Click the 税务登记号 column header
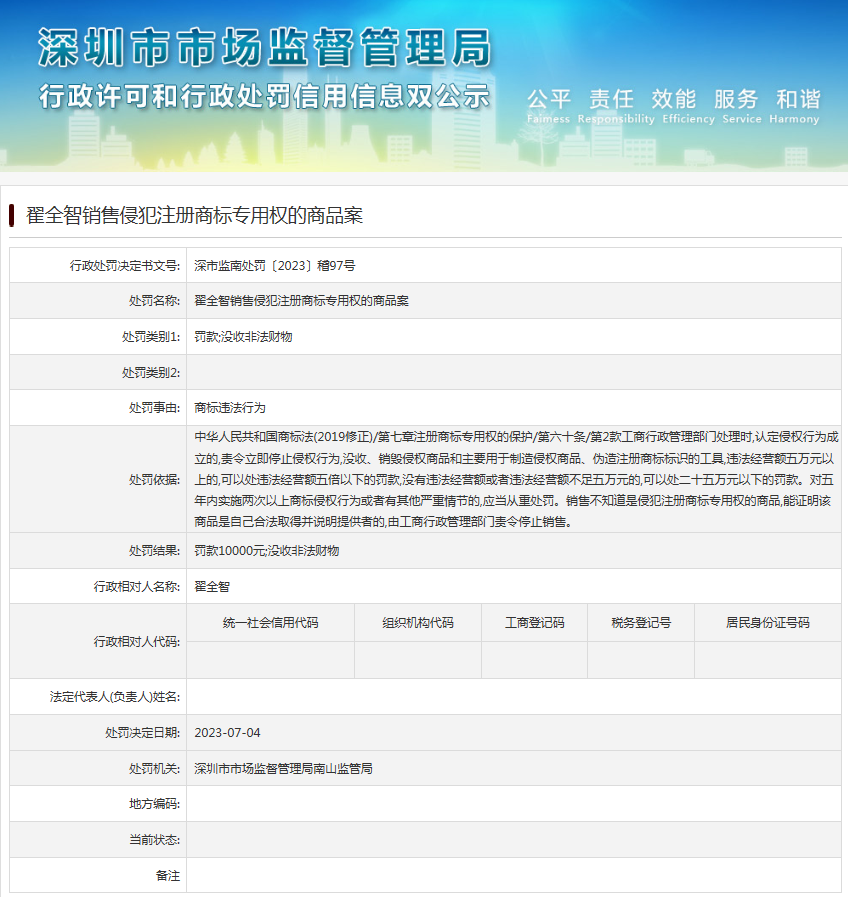 [641, 623]
